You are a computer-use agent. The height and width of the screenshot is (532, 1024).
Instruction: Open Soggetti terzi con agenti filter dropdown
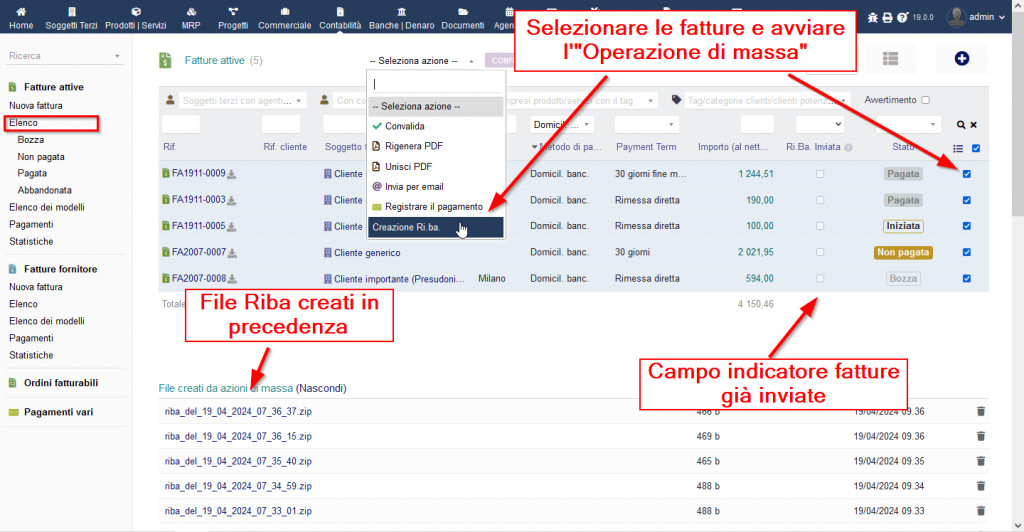(x=242, y=101)
